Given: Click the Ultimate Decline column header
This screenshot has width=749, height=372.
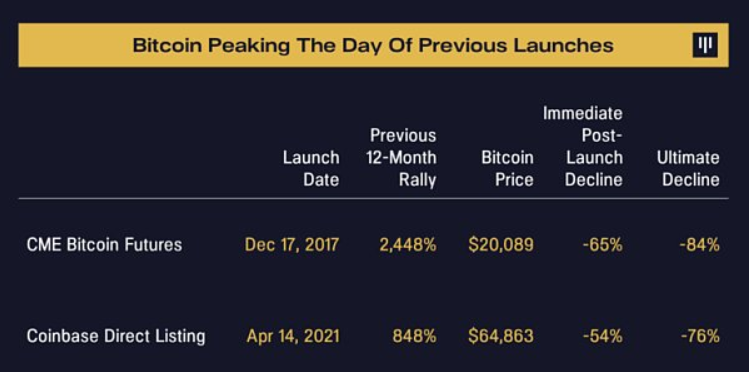Looking at the screenshot, I should [688, 169].
